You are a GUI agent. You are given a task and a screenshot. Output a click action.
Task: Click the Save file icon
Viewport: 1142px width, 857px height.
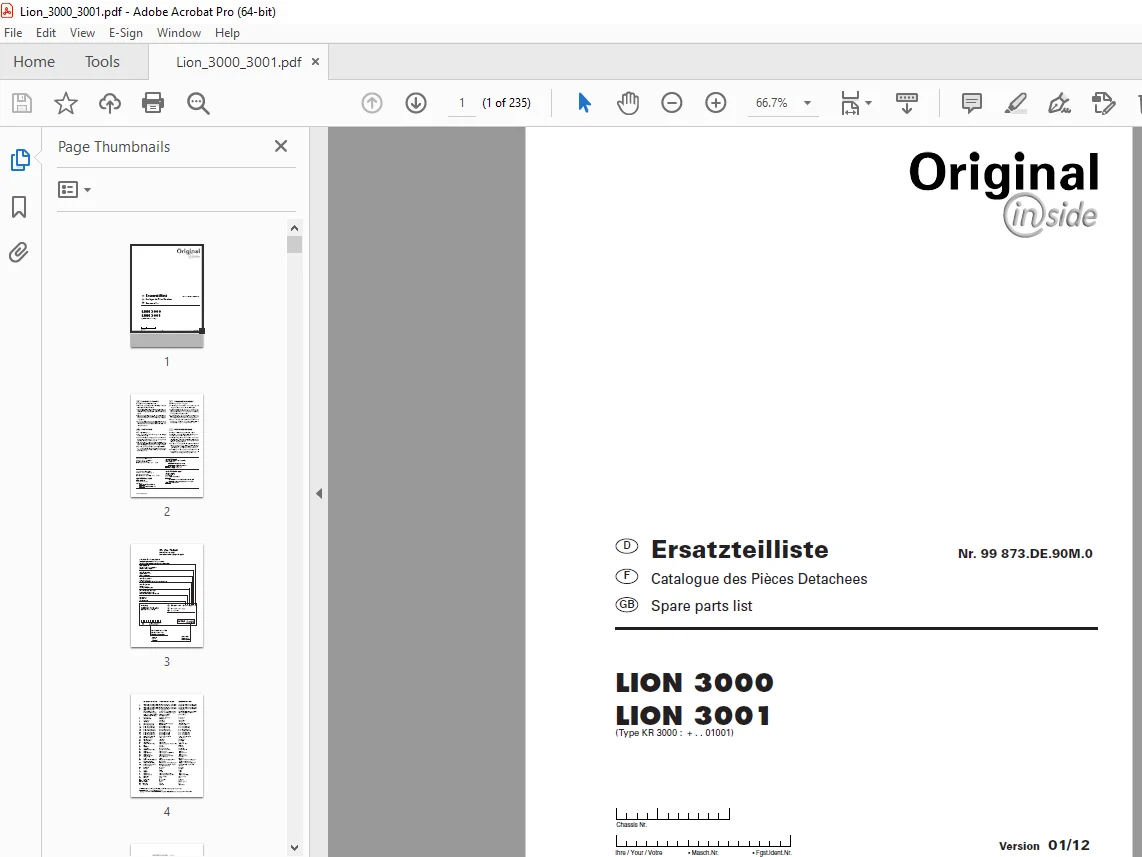coord(22,103)
